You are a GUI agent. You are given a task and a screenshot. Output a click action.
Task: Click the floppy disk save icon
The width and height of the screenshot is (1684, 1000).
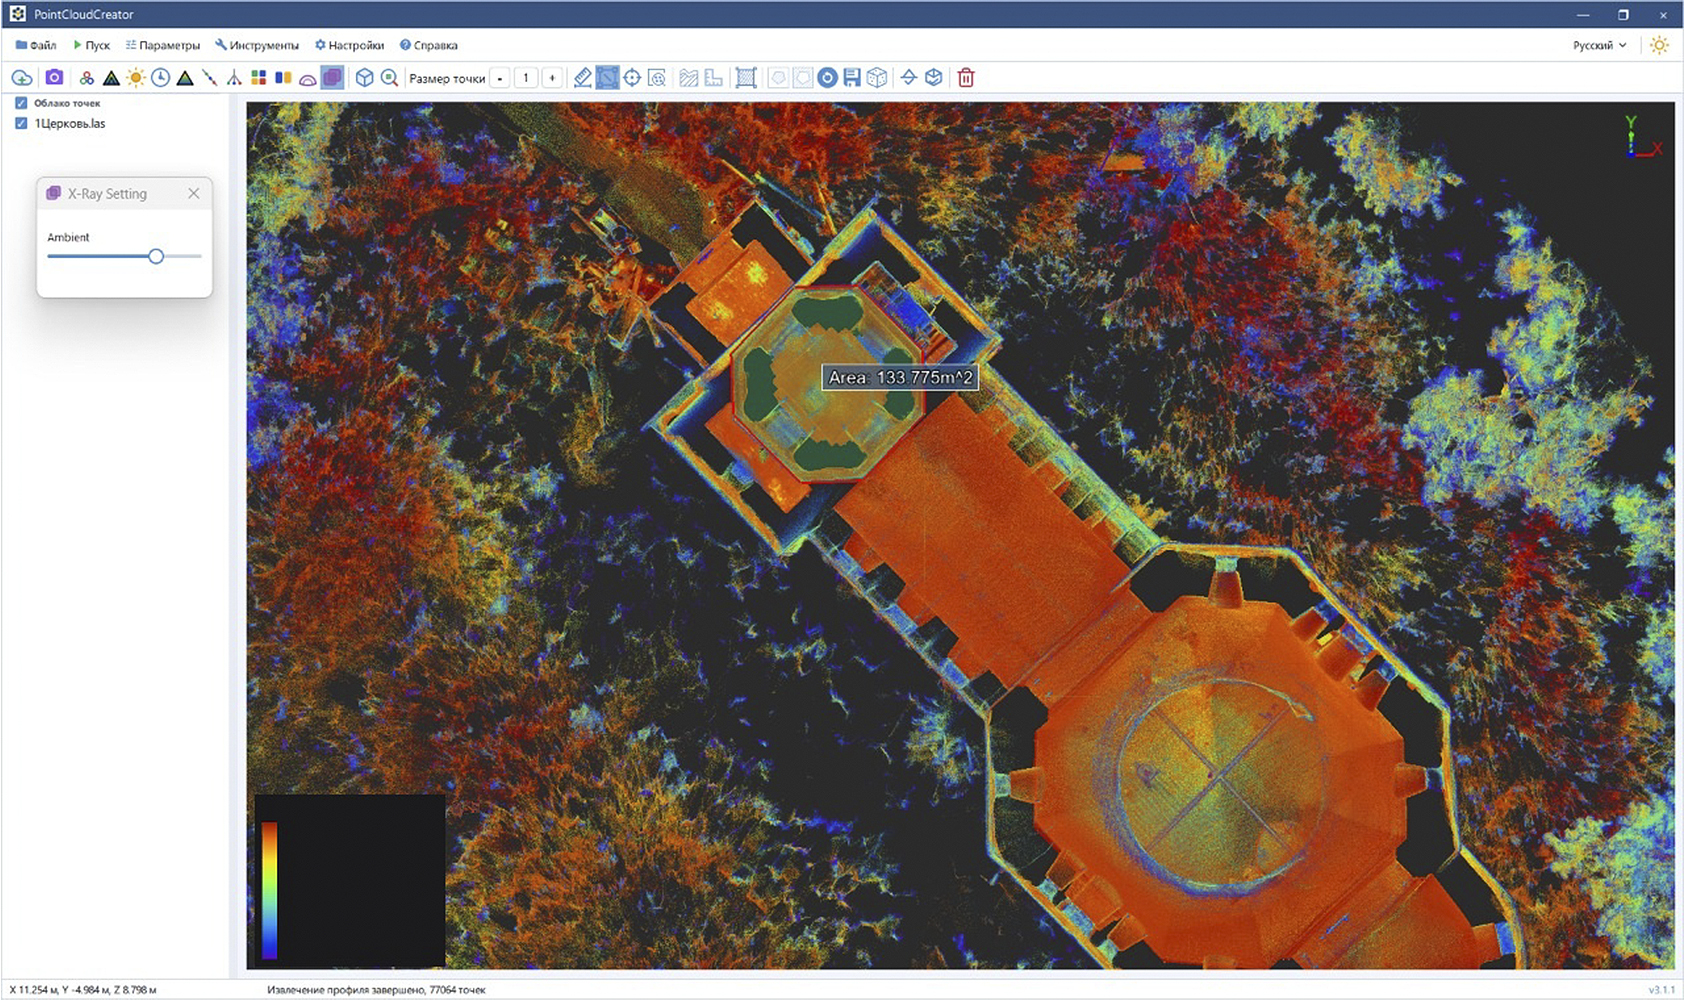(x=852, y=77)
